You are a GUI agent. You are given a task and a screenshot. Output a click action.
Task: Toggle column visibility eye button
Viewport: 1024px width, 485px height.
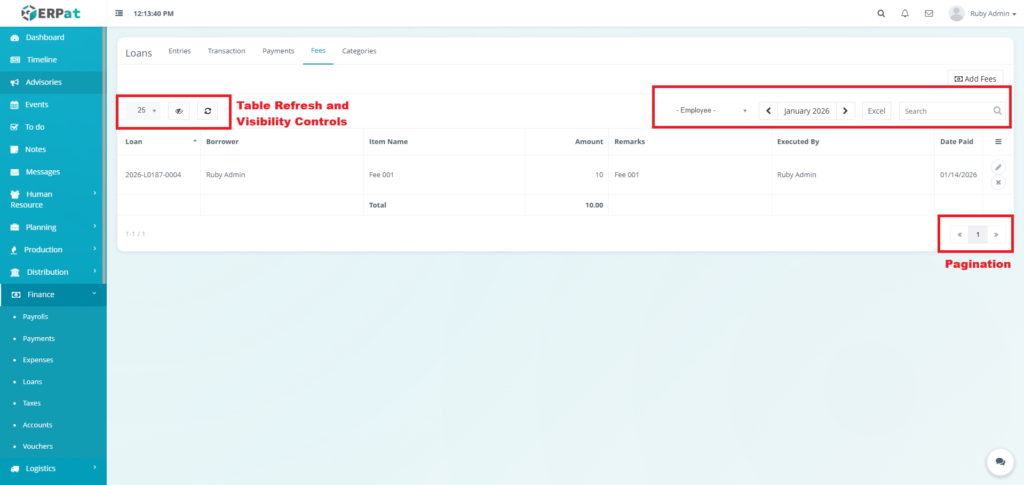pos(179,111)
